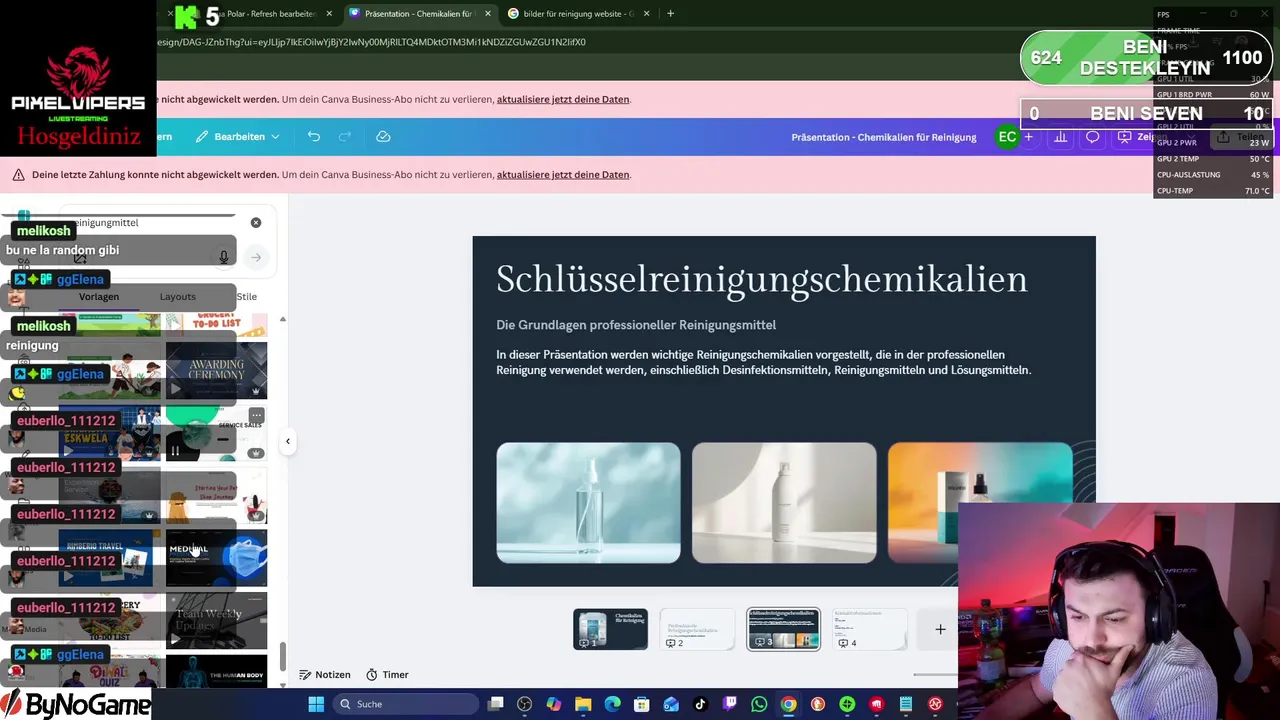
Task: Select the slide body paragraph text
Action: (763, 362)
